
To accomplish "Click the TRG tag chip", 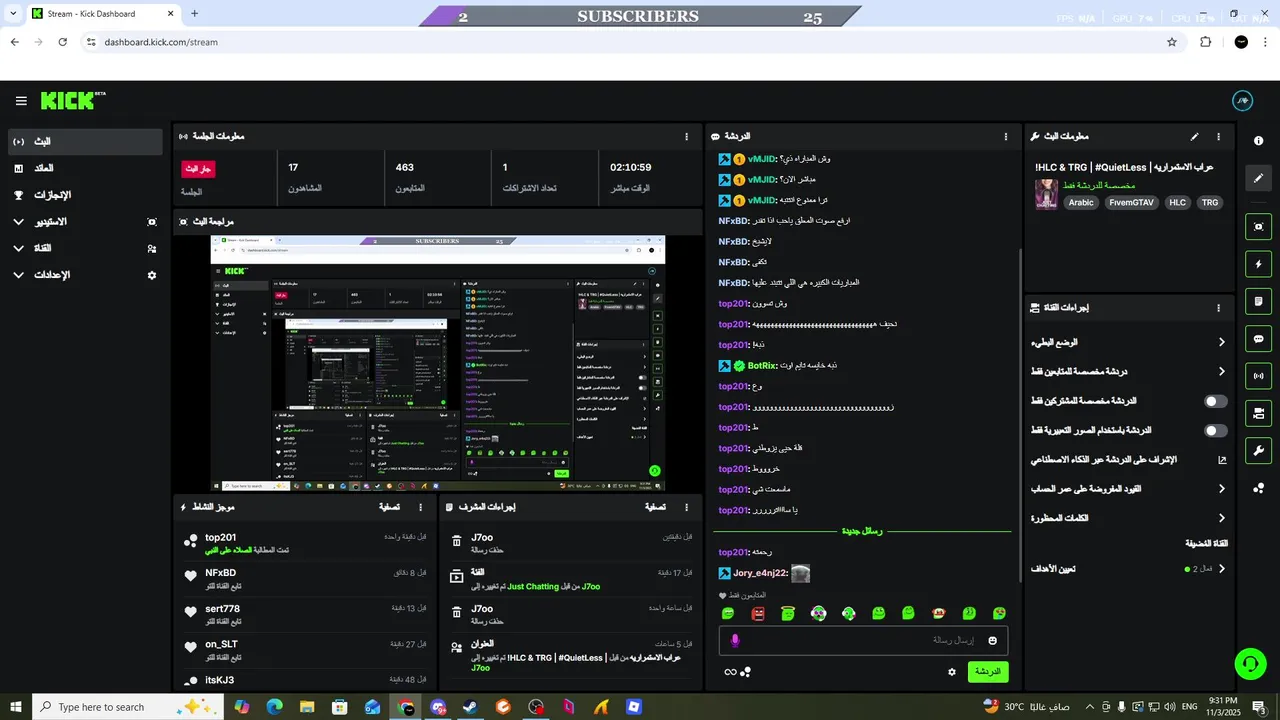I will click(x=1210, y=202).
